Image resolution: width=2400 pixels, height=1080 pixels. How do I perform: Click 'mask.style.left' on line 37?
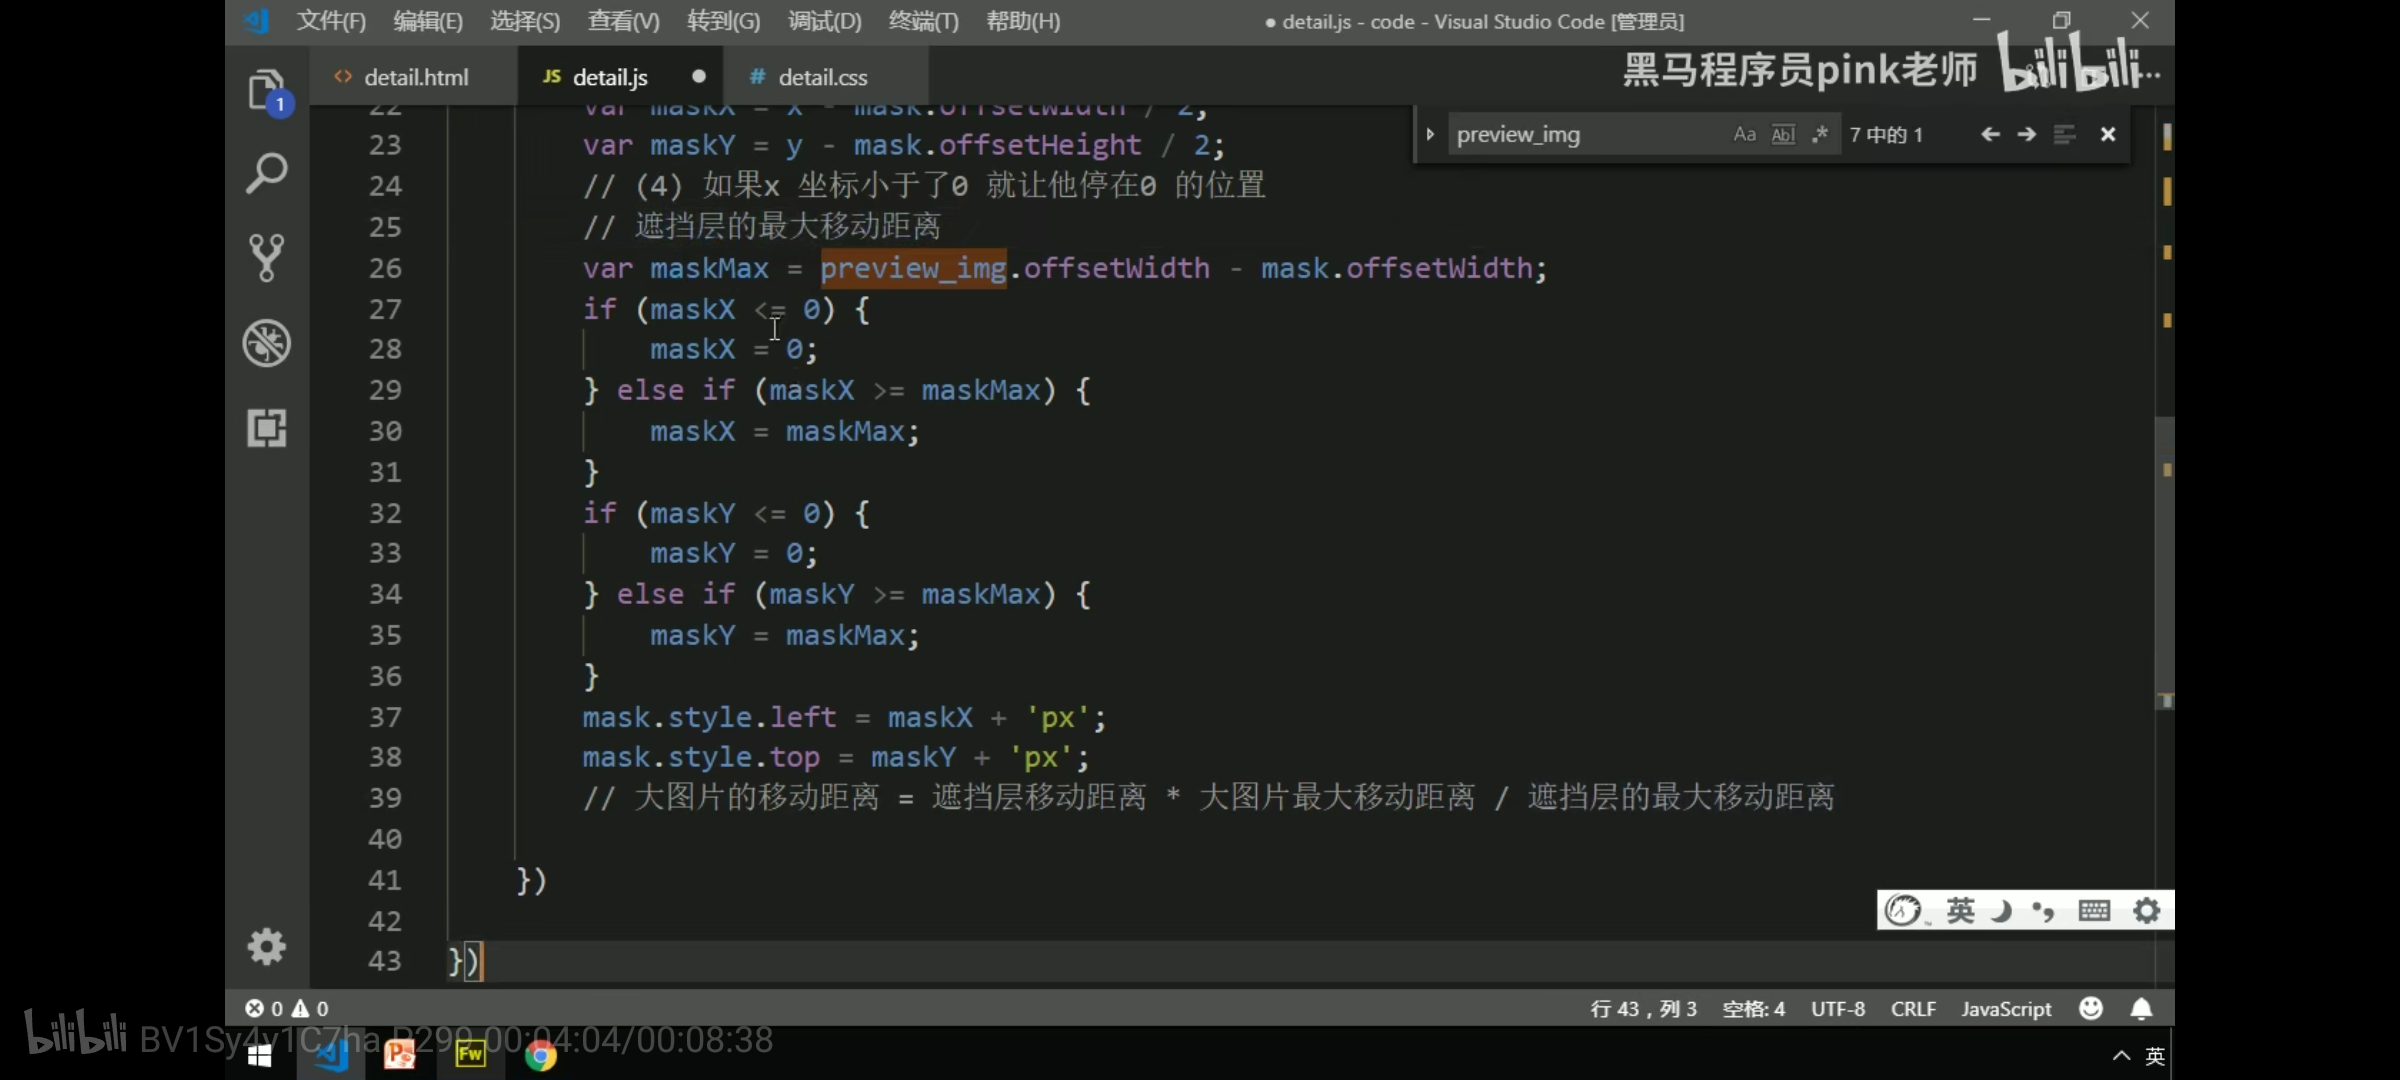709,717
